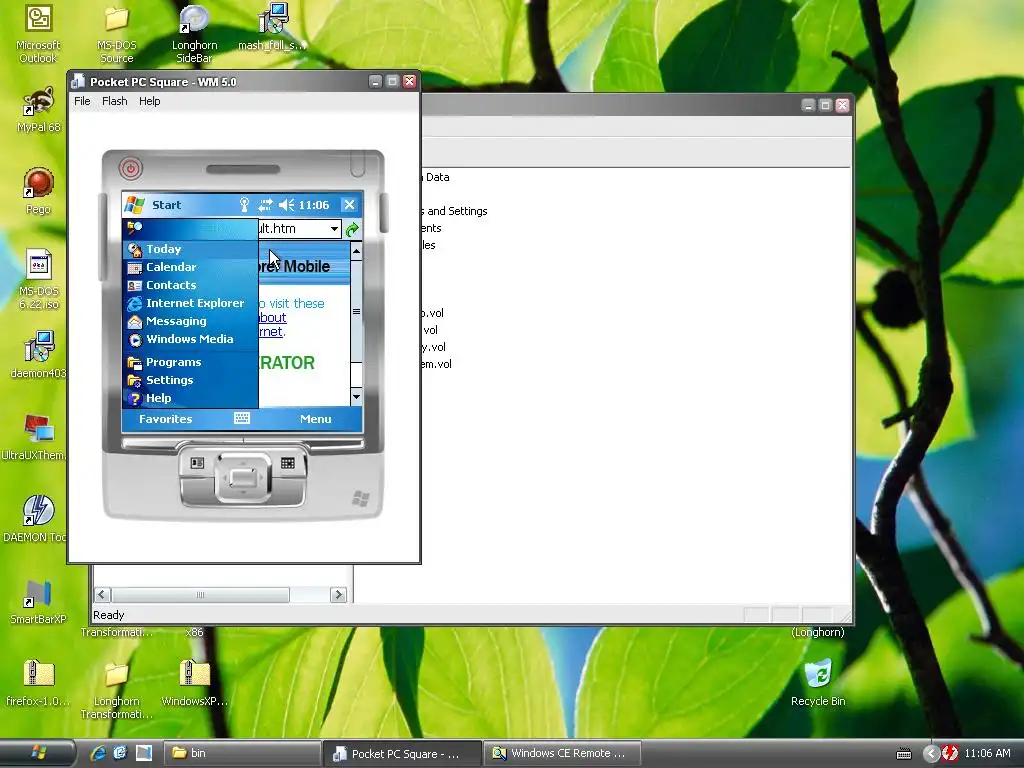Screen dimensions: 1024x768
Task: Click the green Go arrow next to the address bar
Action: click(352, 229)
